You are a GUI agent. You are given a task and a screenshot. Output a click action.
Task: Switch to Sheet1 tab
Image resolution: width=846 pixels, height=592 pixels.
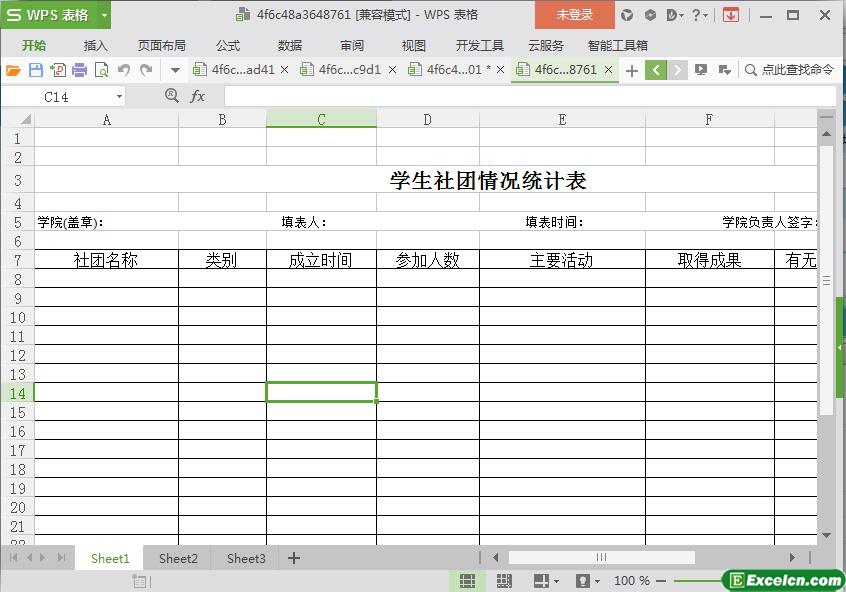tap(110, 559)
